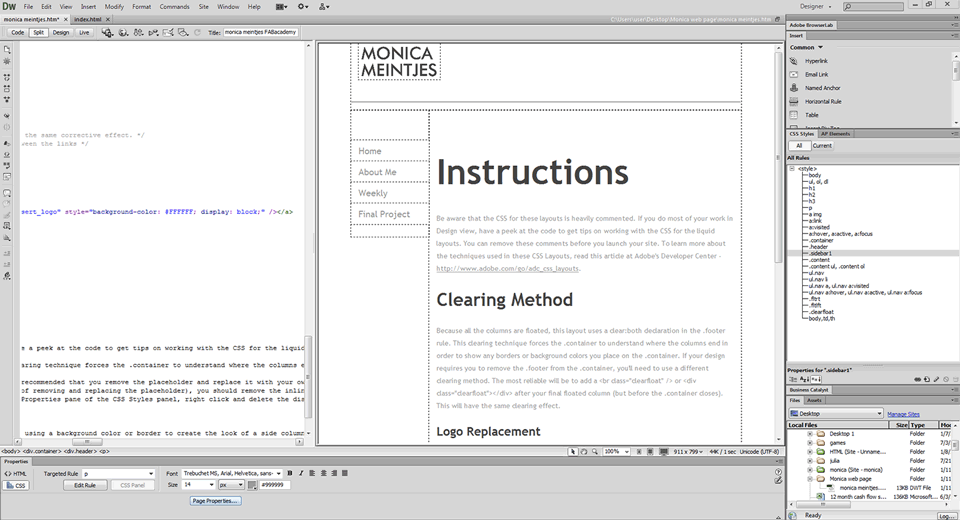Switch to the Assets tab
Image resolution: width=960 pixels, height=520 pixels.
pos(814,400)
